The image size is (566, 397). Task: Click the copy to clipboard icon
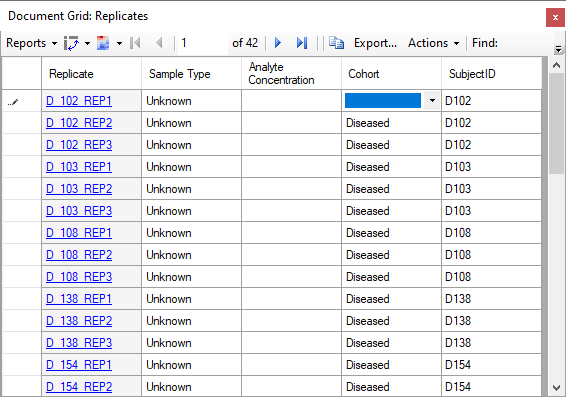[336, 43]
